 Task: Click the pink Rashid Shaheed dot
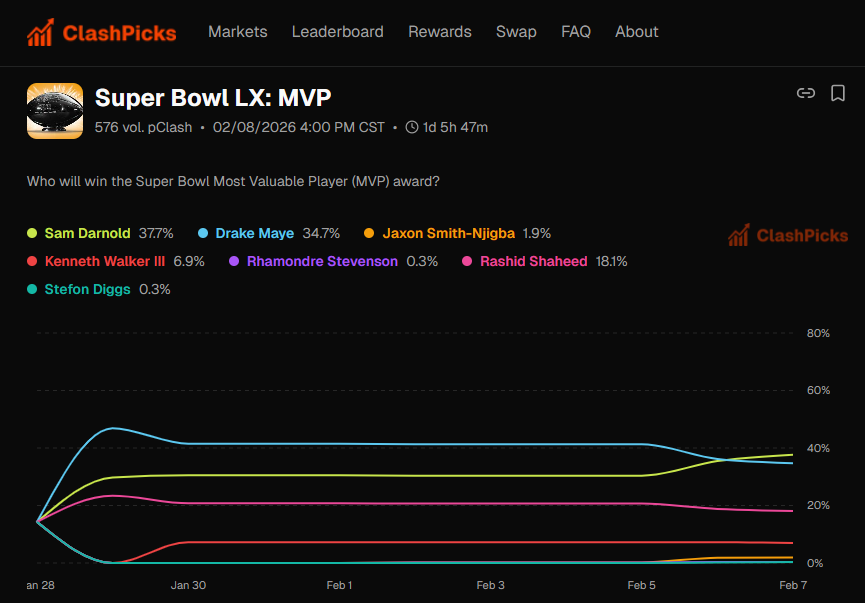click(x=467, y=262)
